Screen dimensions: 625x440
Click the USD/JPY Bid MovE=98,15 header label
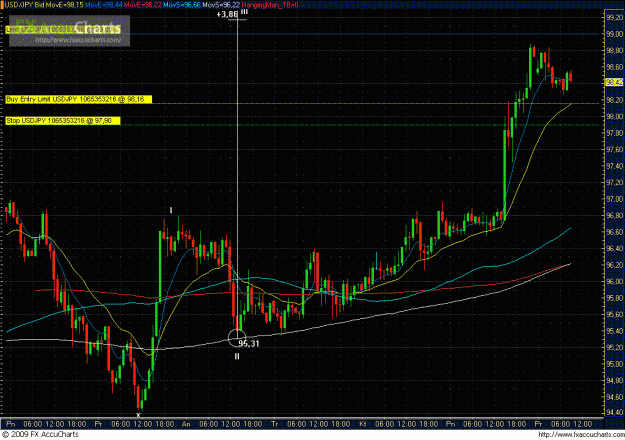pyautogui.click(x=44, y=5)
